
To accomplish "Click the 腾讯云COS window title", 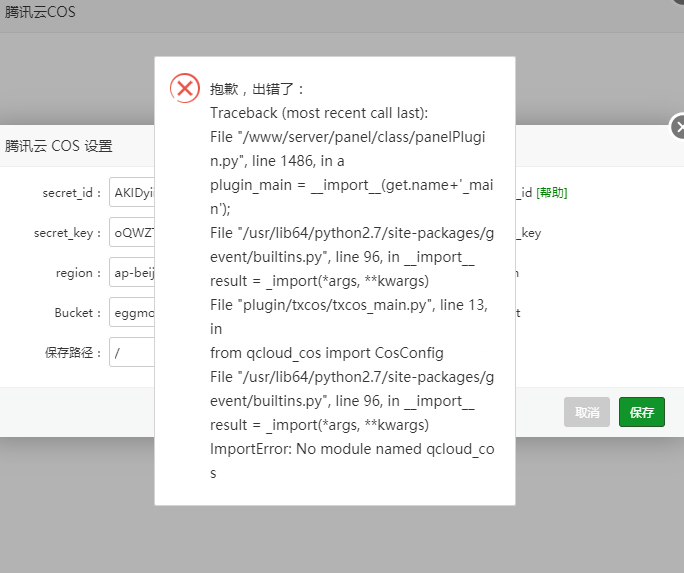I will click(40, 12).
